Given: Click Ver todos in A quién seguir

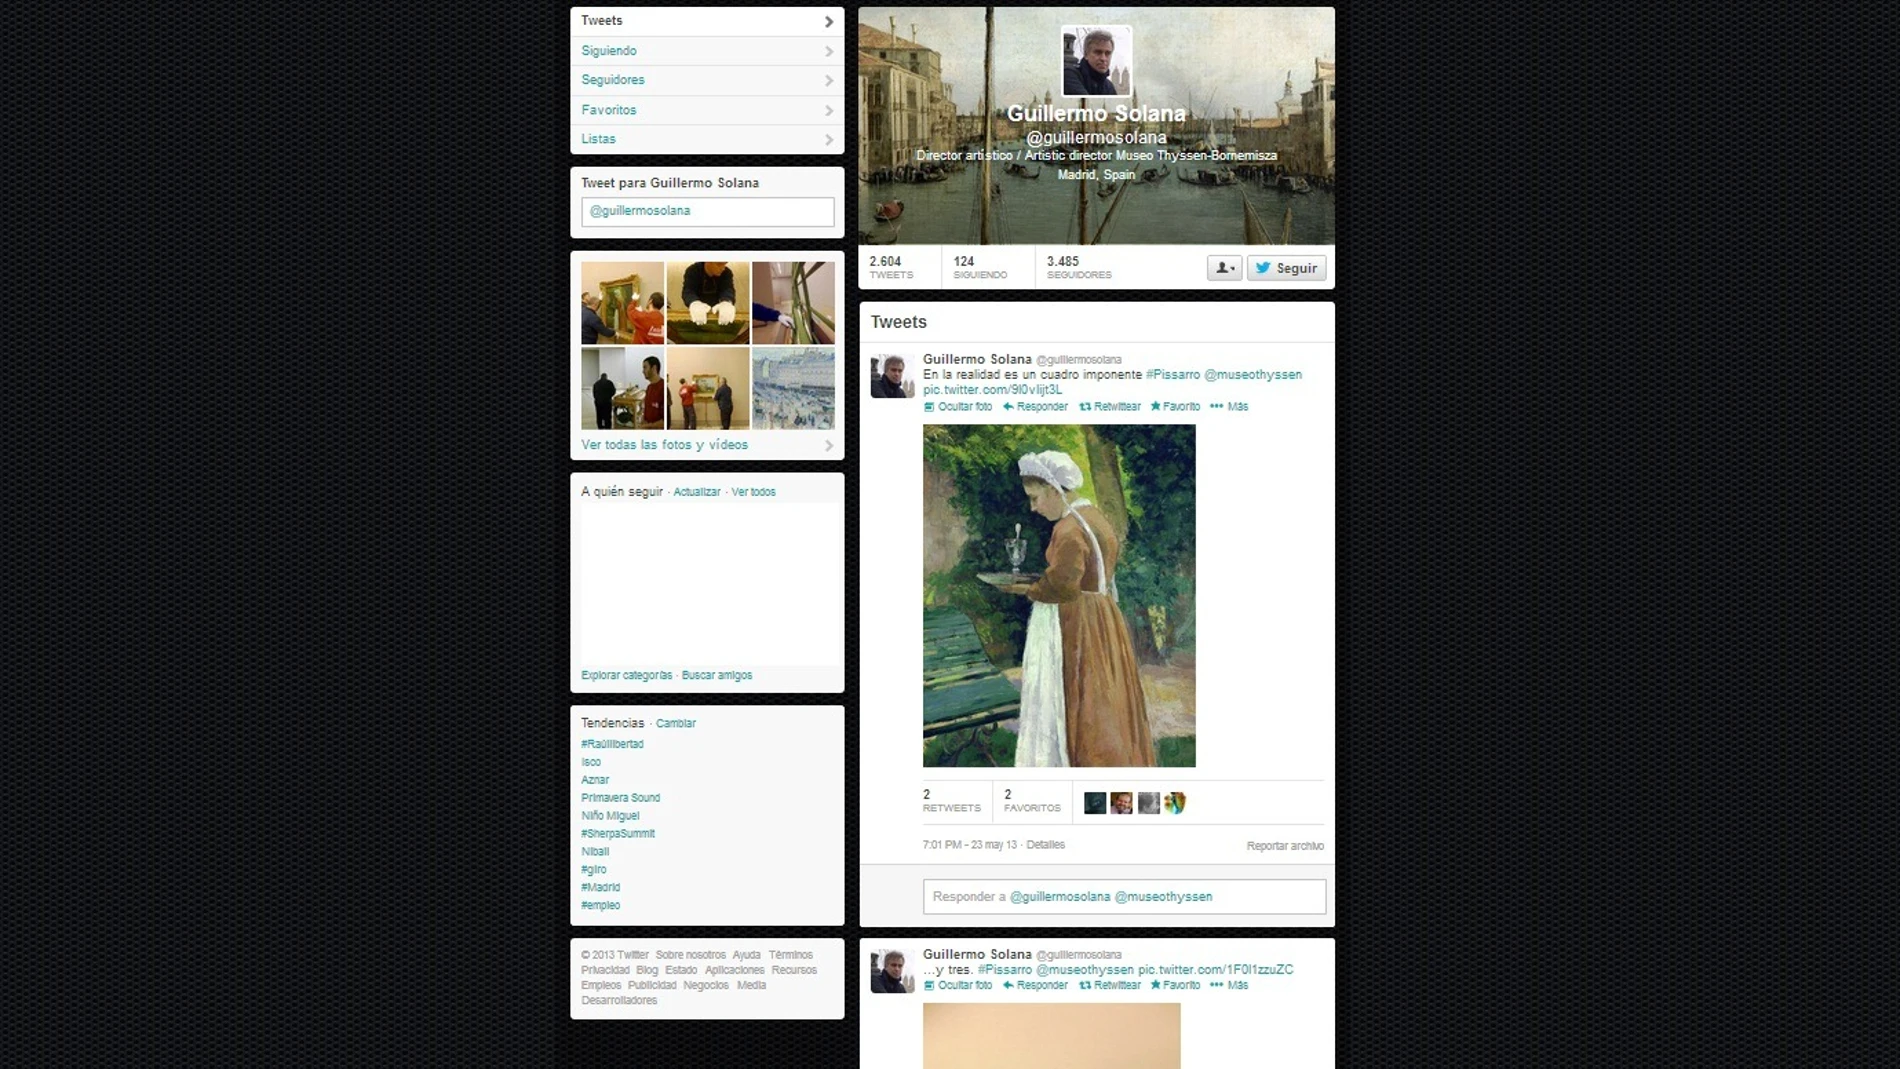Looking at the screenshot, I should [x=753, y=492].
